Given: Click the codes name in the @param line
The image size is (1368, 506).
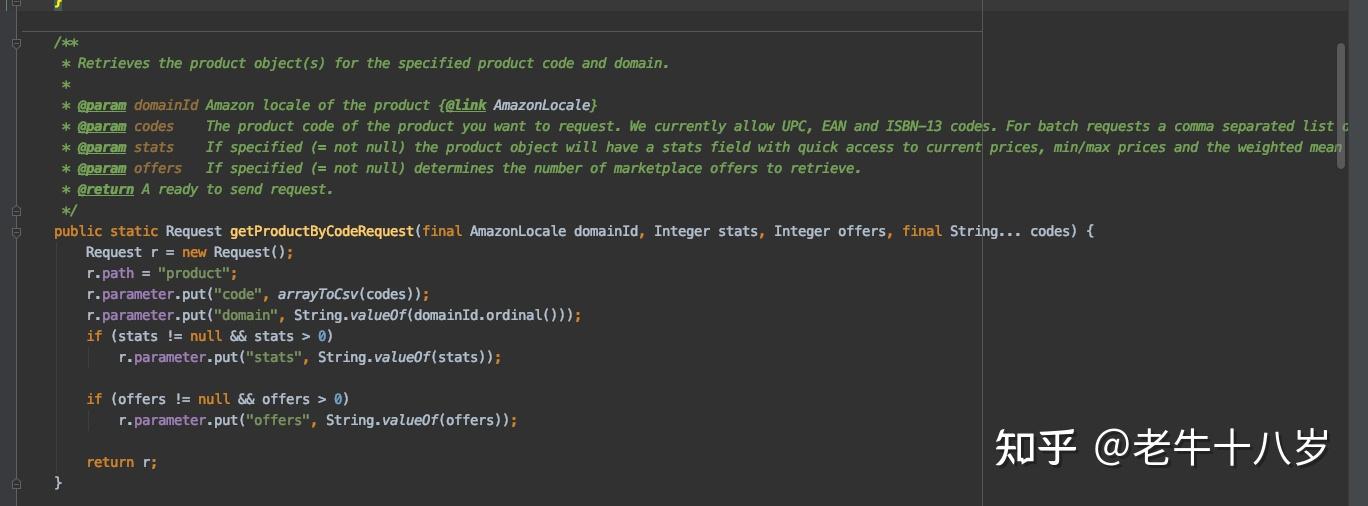Looking at the screenshot, I should (154, 126).
